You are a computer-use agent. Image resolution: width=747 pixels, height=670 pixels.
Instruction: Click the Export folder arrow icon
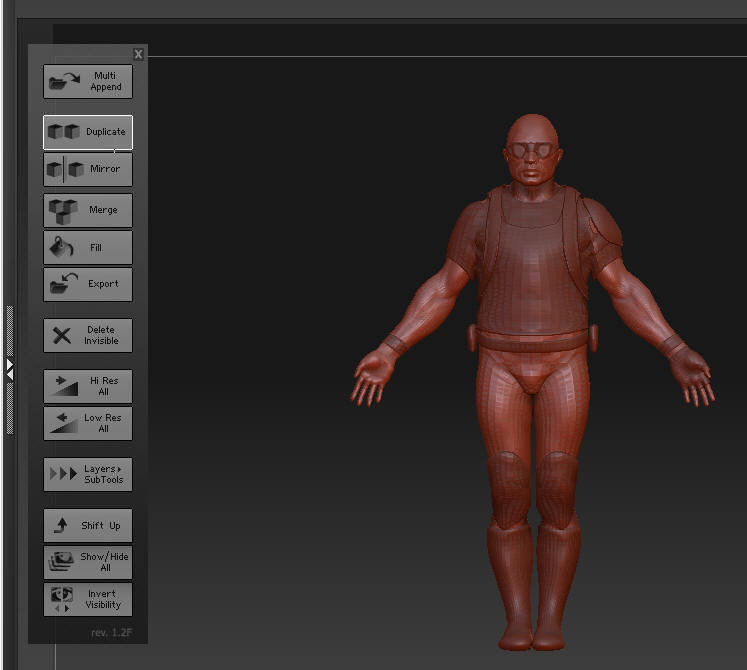click(x=64, y=284)
